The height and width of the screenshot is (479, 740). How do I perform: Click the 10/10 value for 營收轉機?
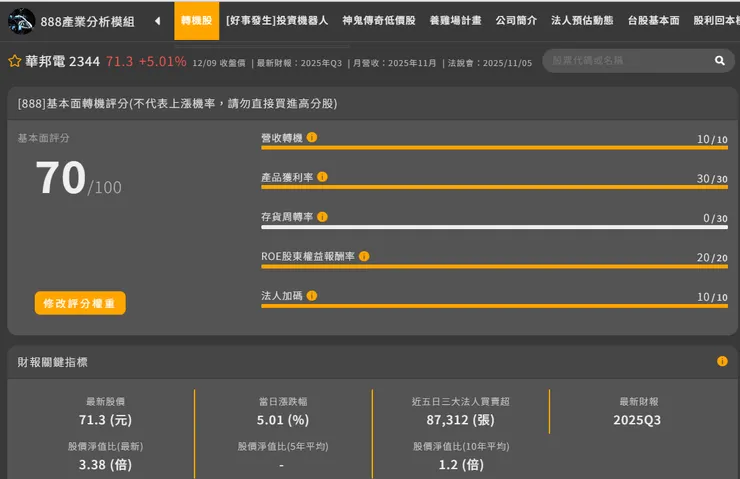[712, 139]
